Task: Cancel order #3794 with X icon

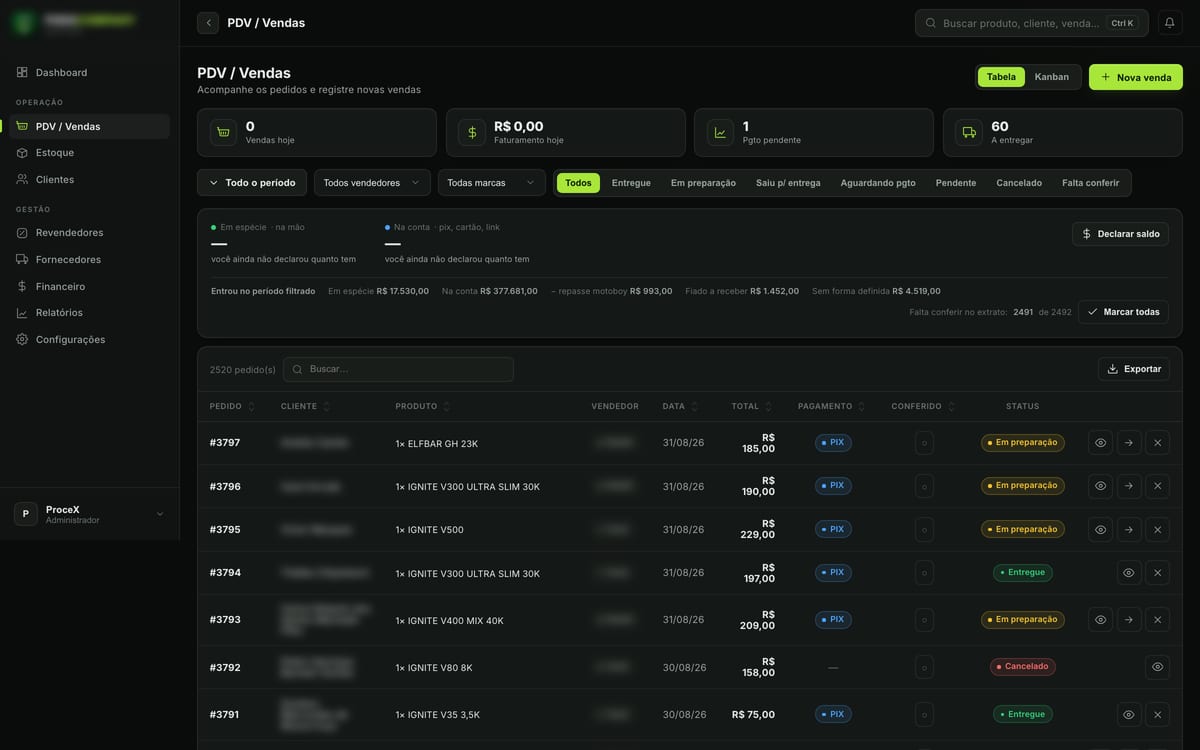Action: [x=1157, y=573]
